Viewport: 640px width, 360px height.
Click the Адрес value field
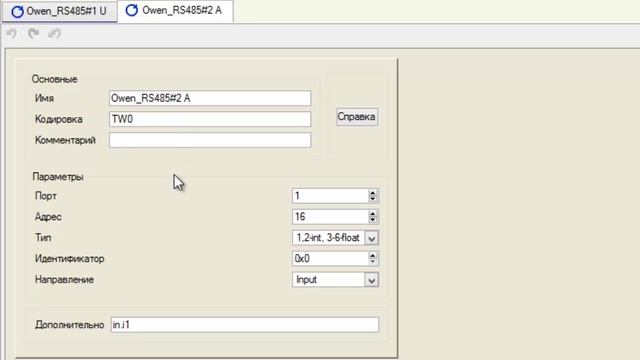pos(330,217)
